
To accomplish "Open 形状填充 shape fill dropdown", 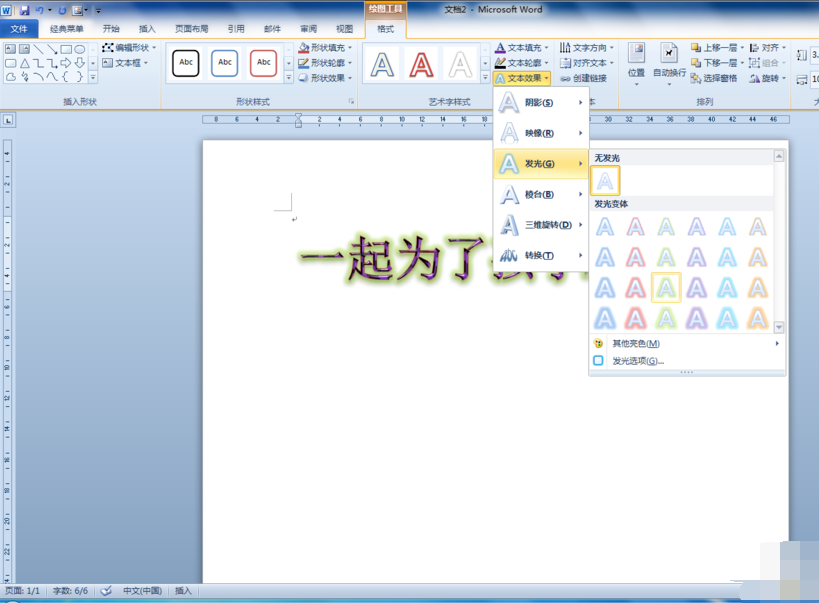I will [x=325, y=48].
